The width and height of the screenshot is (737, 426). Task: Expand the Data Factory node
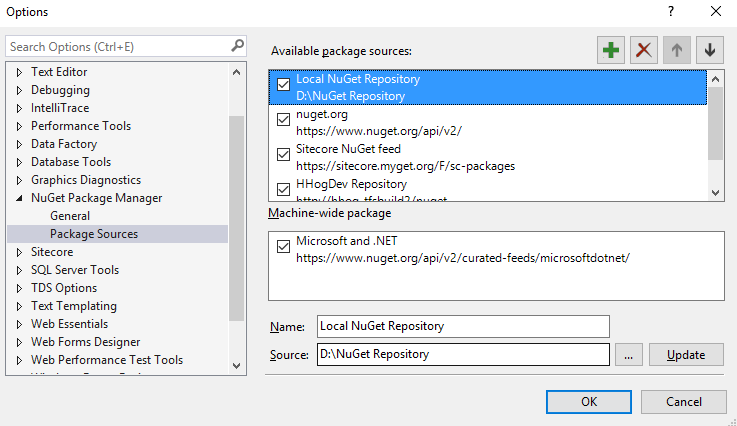tap(19, 144)
